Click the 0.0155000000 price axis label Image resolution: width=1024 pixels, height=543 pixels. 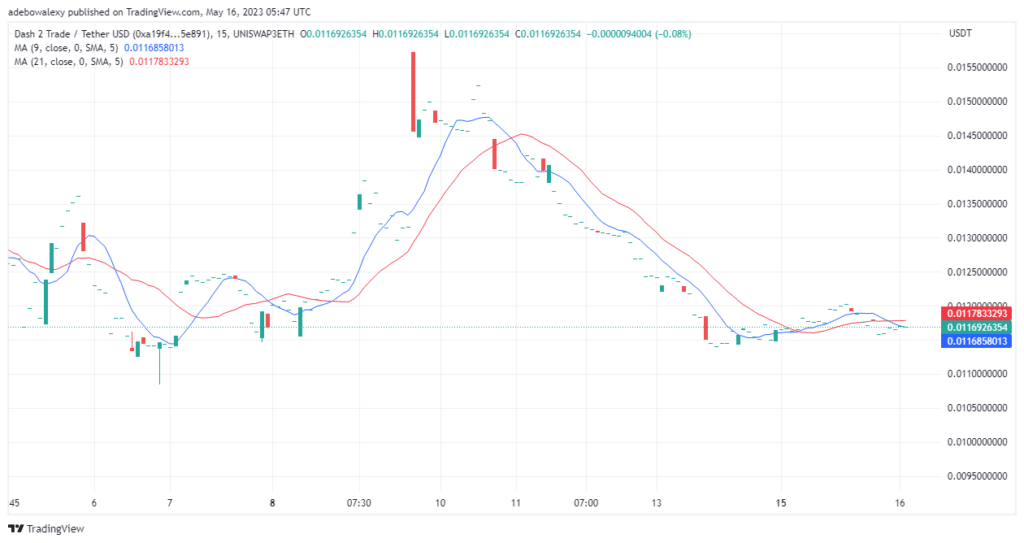pos(977,67)
